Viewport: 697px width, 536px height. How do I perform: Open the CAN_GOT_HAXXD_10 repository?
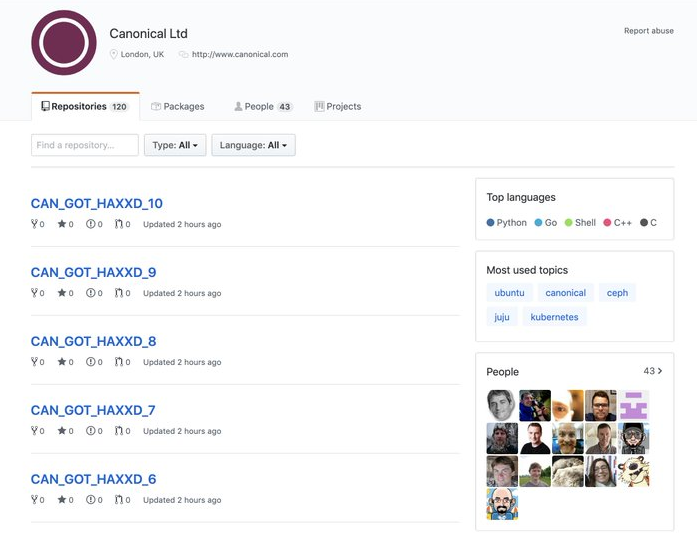pos(97,203)
